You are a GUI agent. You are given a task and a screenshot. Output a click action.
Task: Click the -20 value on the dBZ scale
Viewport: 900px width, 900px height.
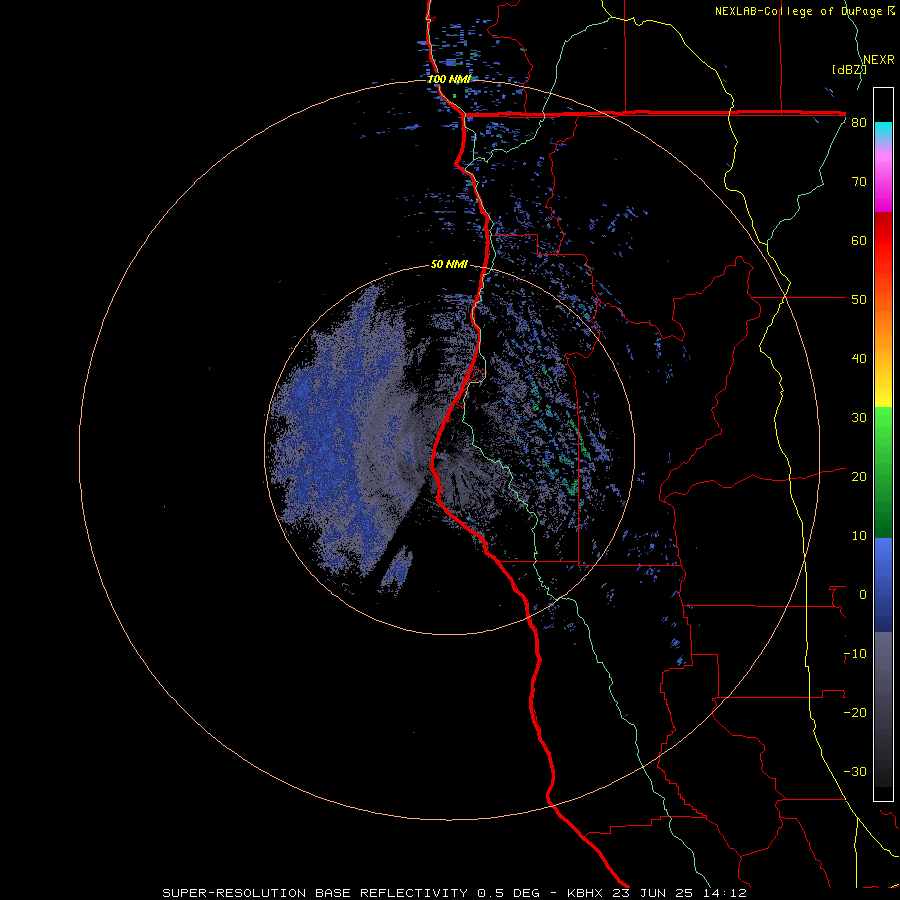tap(855, 712)
